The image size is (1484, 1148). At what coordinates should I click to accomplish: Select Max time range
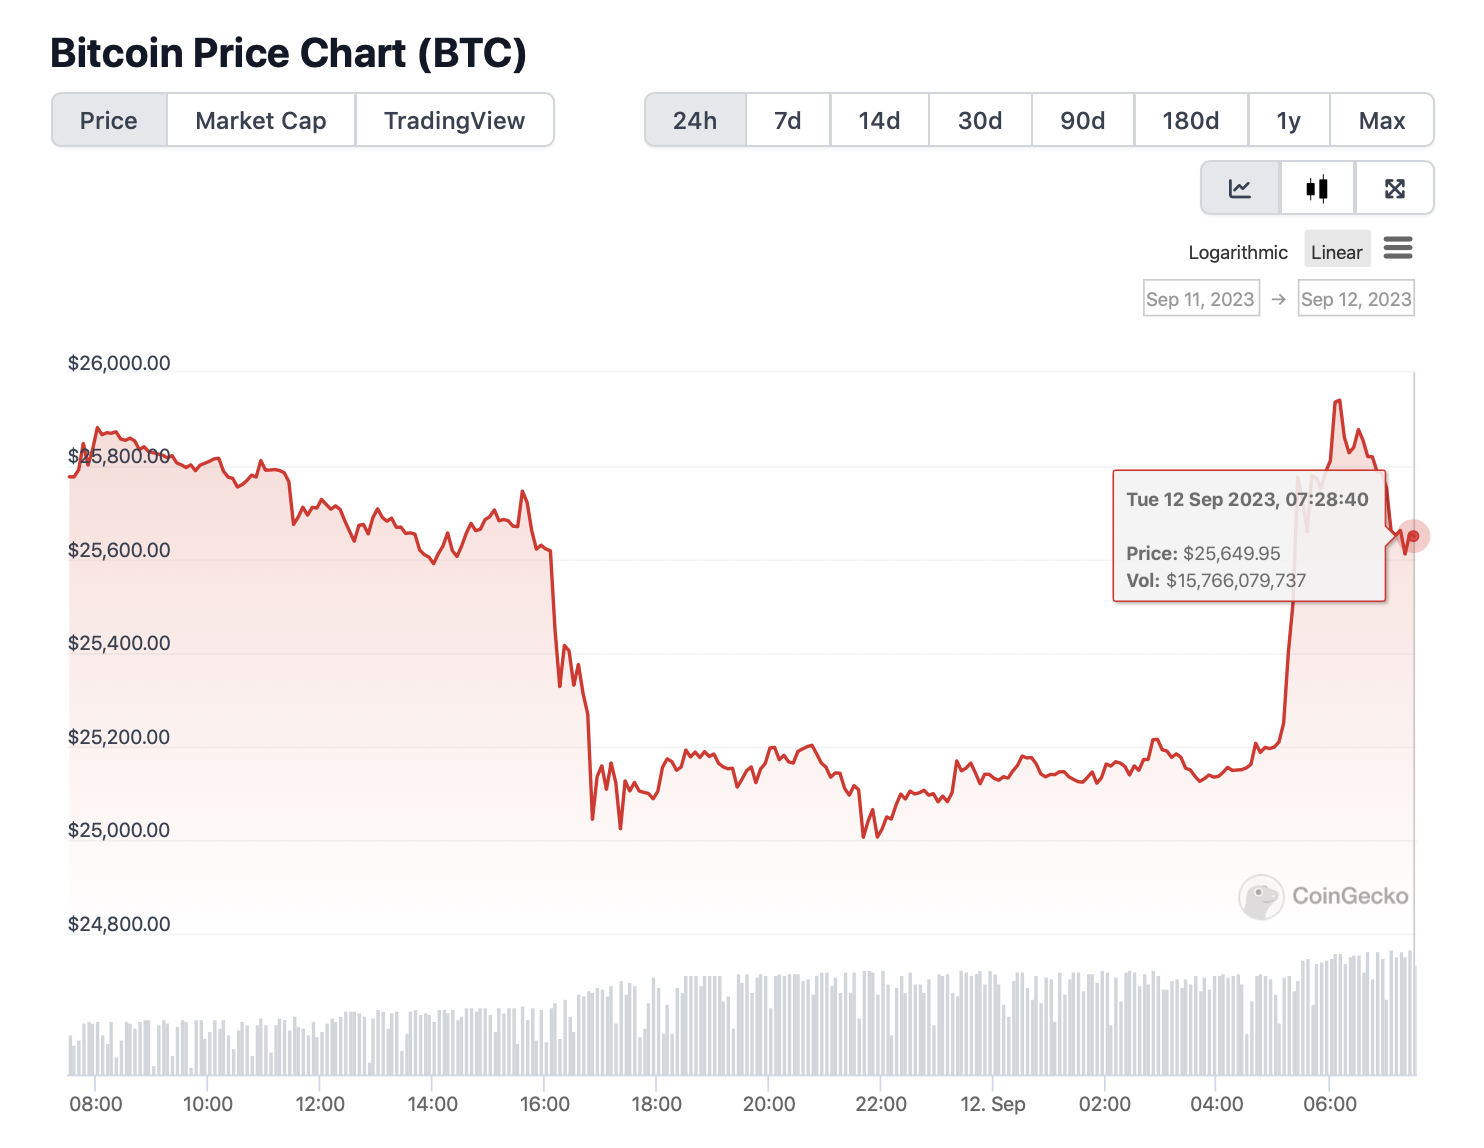(x=1382, y=121)
